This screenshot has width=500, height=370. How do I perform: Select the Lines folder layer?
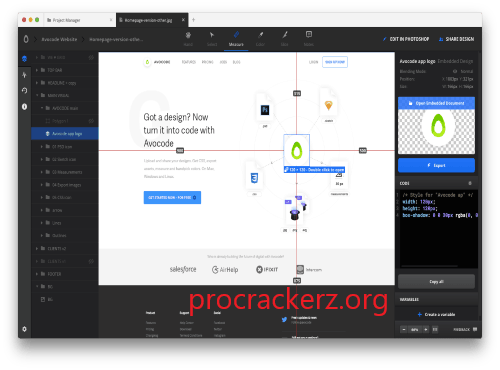tap(65, 223)
